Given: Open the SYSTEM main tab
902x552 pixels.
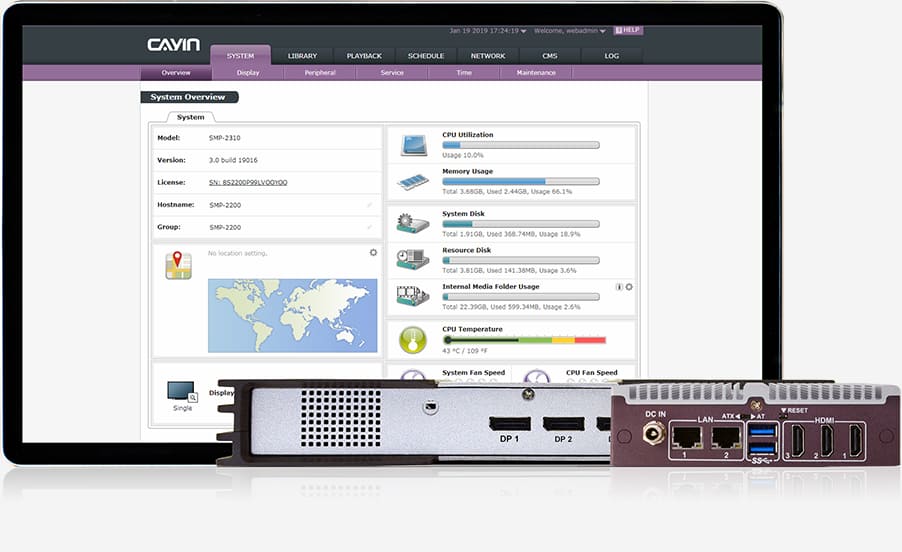Looking at the screenshot, I should [240, 56].
